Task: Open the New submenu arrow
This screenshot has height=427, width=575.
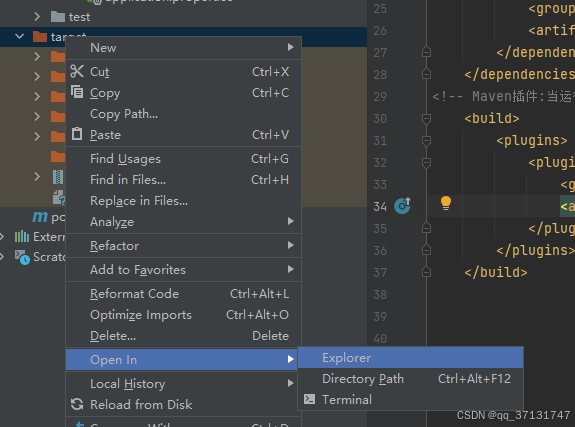Action: coord(290,47)
